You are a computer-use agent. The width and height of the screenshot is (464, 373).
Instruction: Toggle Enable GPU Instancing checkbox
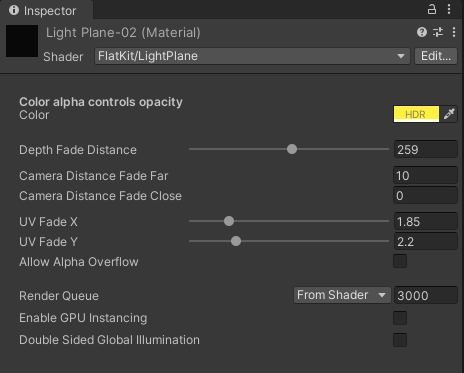(x=400, y=318)
